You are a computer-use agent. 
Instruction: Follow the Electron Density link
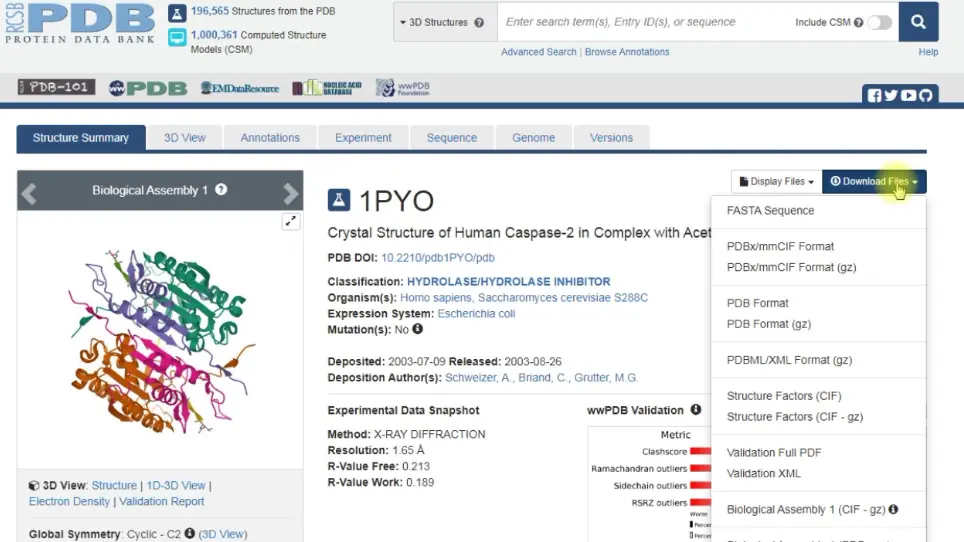click(69, 501)
